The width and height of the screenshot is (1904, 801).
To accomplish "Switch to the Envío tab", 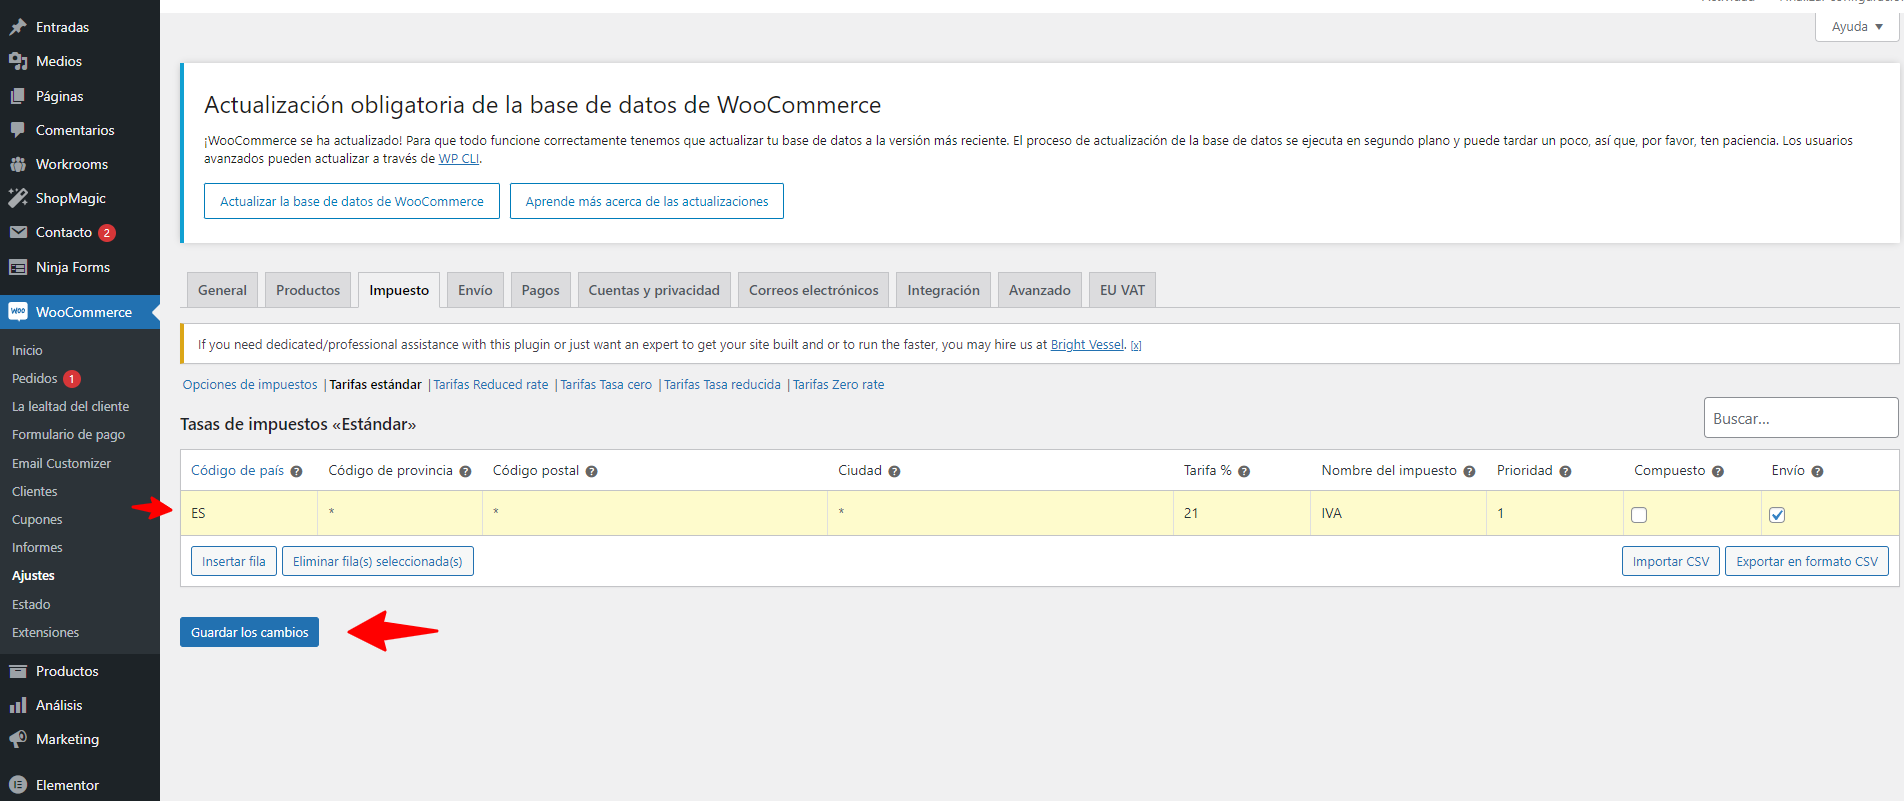I will tap(475, 290).
